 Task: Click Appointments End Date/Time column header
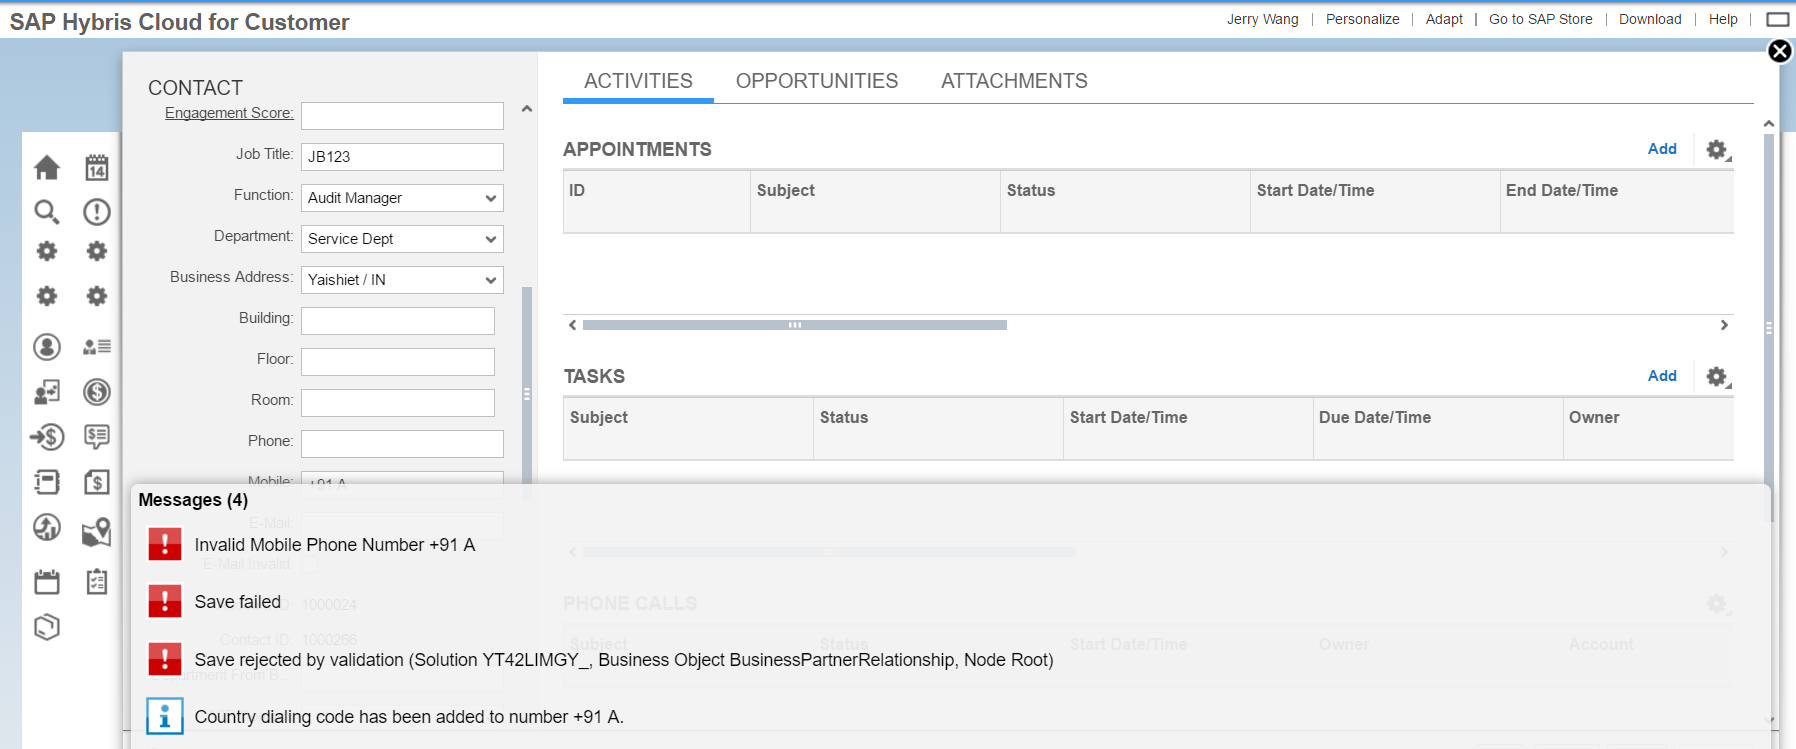(1617, 201)
